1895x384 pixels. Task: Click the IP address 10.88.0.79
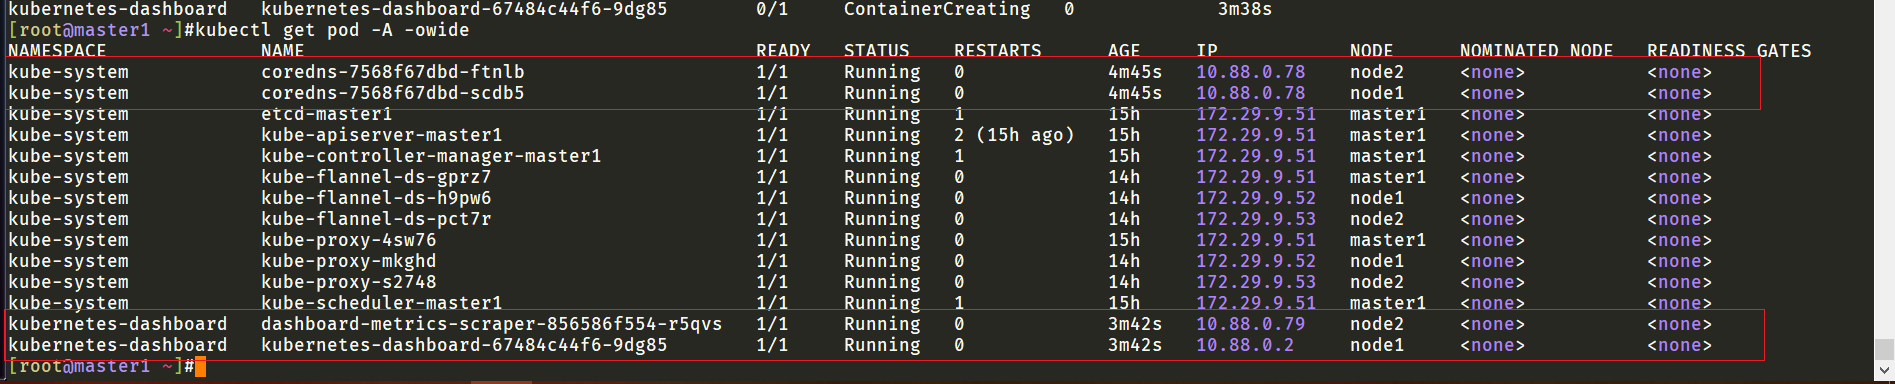tap(1251, 324)
